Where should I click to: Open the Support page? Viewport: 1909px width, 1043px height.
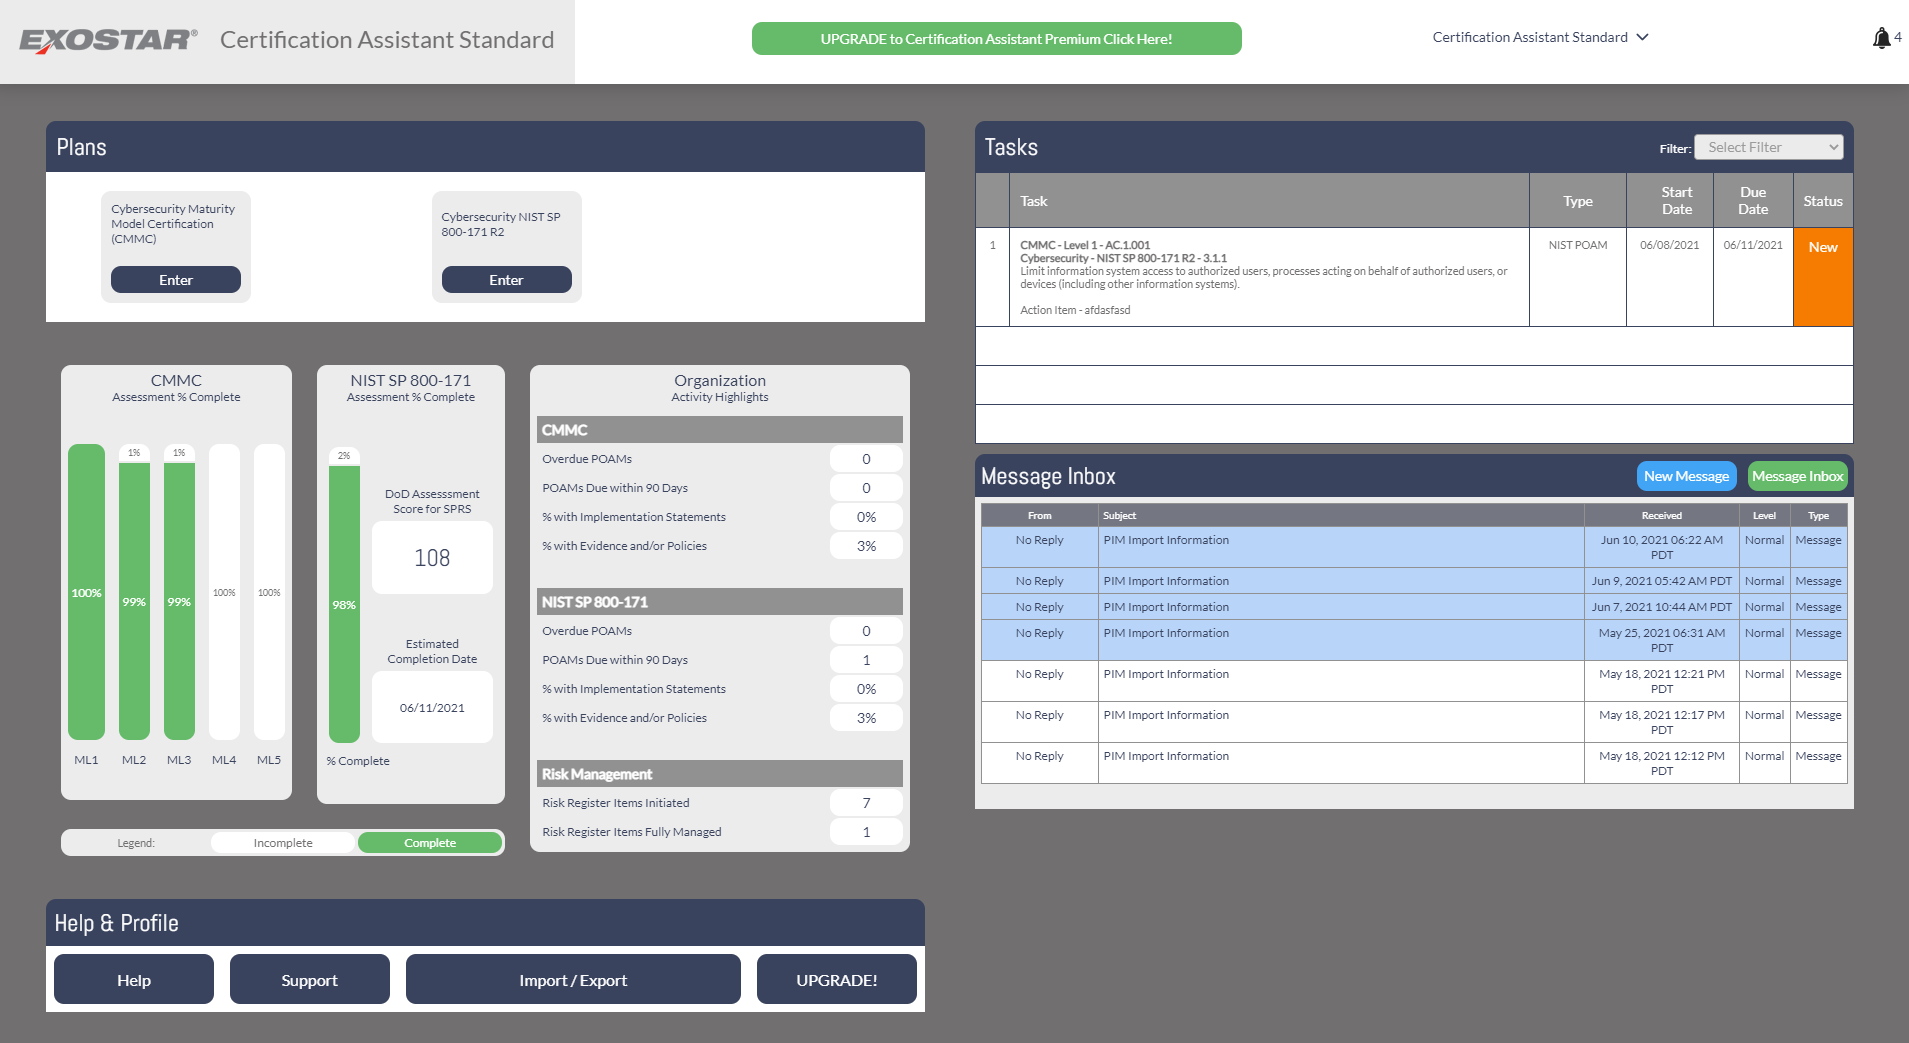tap(309, 980)
